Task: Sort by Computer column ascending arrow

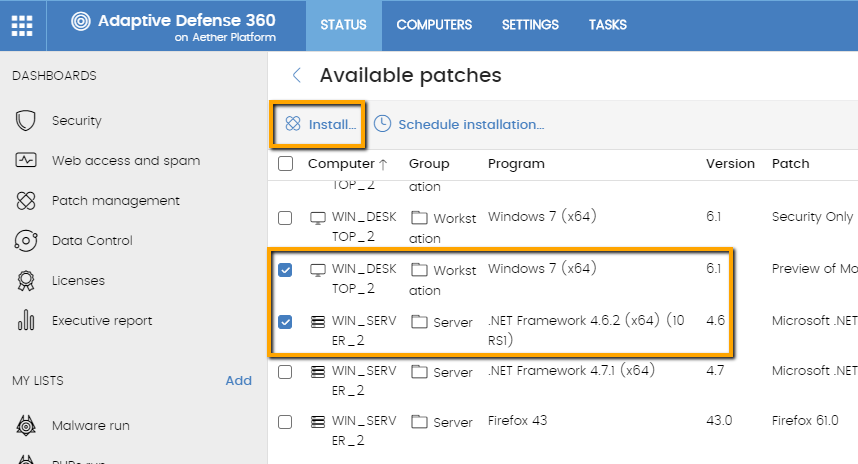Action: 383,164
